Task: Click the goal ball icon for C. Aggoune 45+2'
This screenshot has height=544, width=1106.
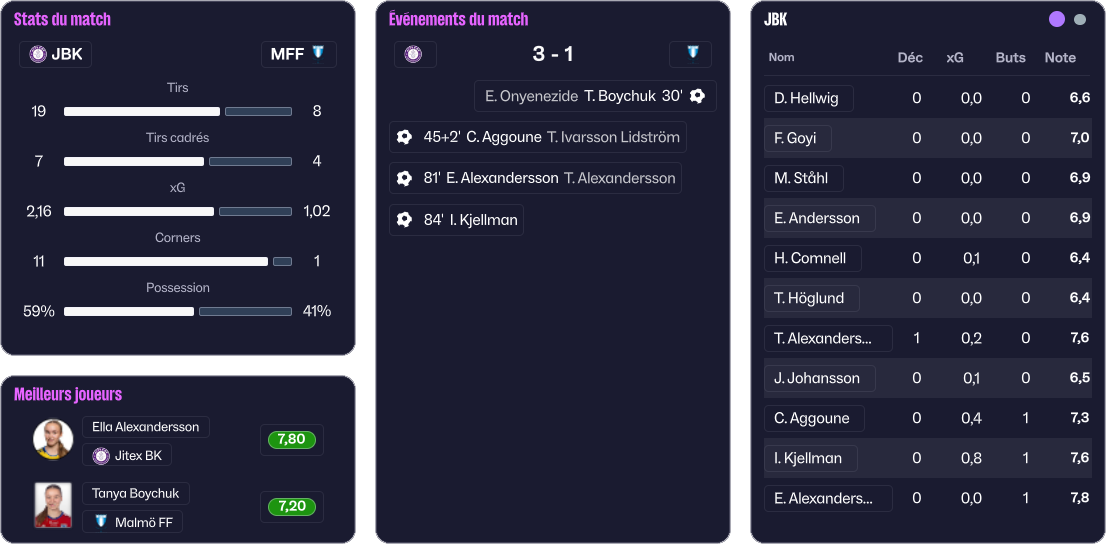Action: point(404,137)
